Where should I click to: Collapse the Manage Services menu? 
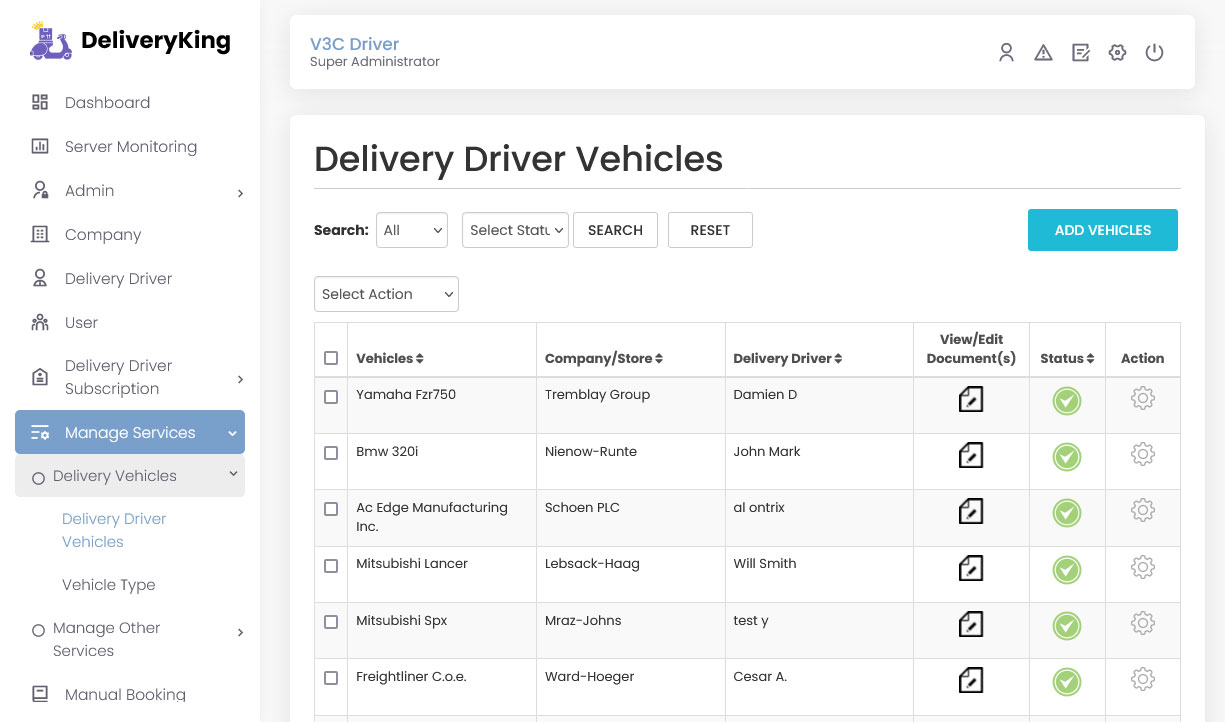(130, 433)
